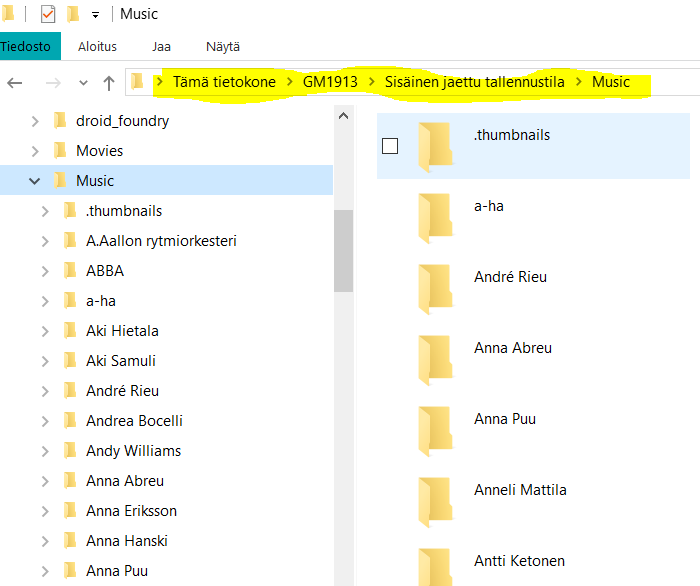Click the folder icon at title bar left
Viewport: 700px width, 586px height.
(x=8, y=13)
